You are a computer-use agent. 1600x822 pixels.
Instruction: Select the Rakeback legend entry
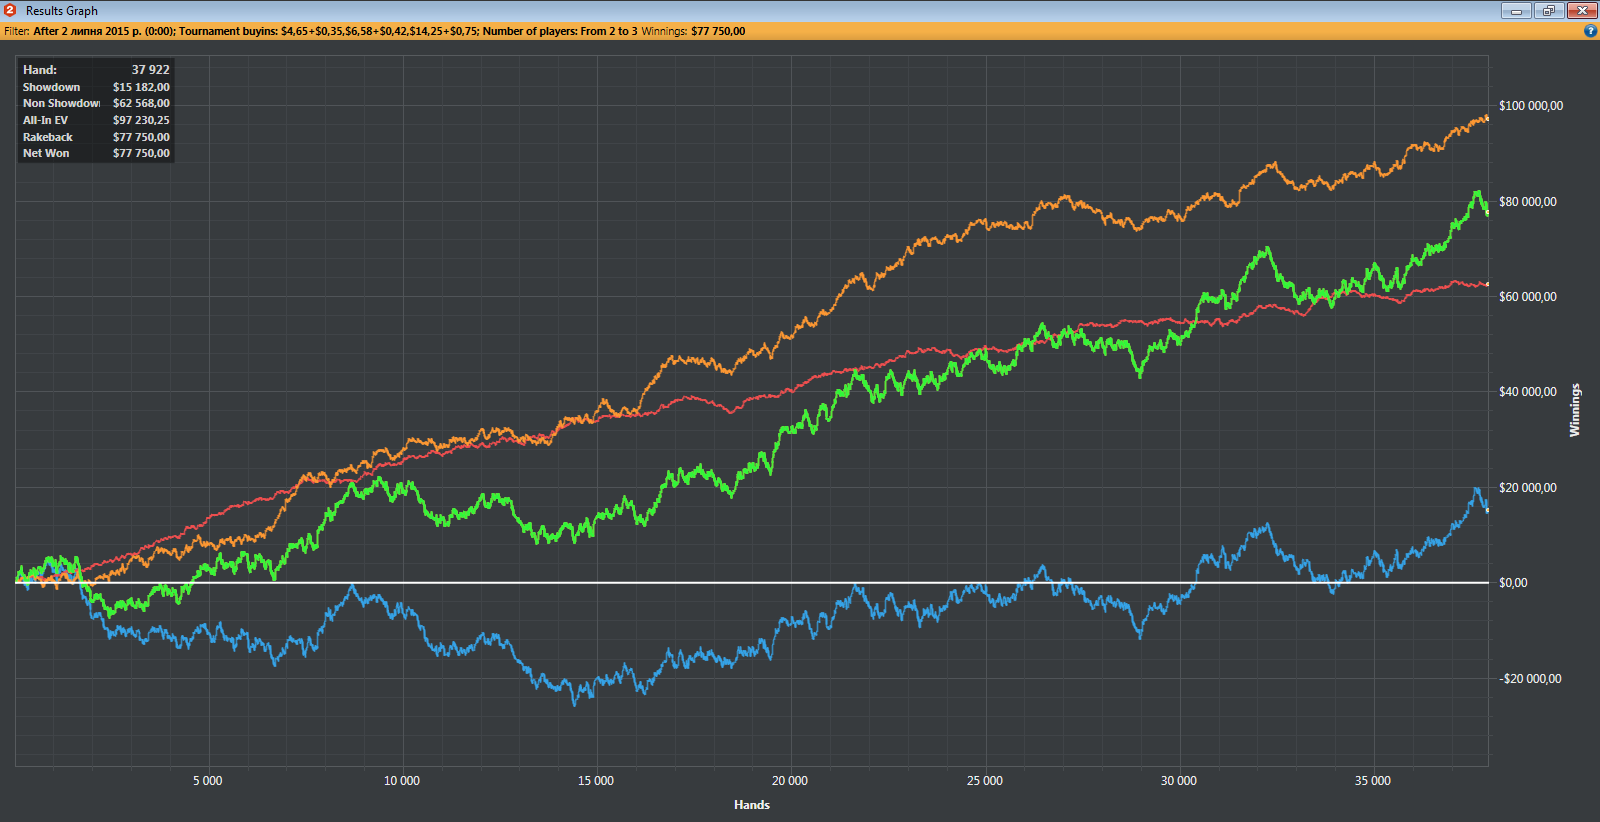pyautogui.click(x=96, y=137)
